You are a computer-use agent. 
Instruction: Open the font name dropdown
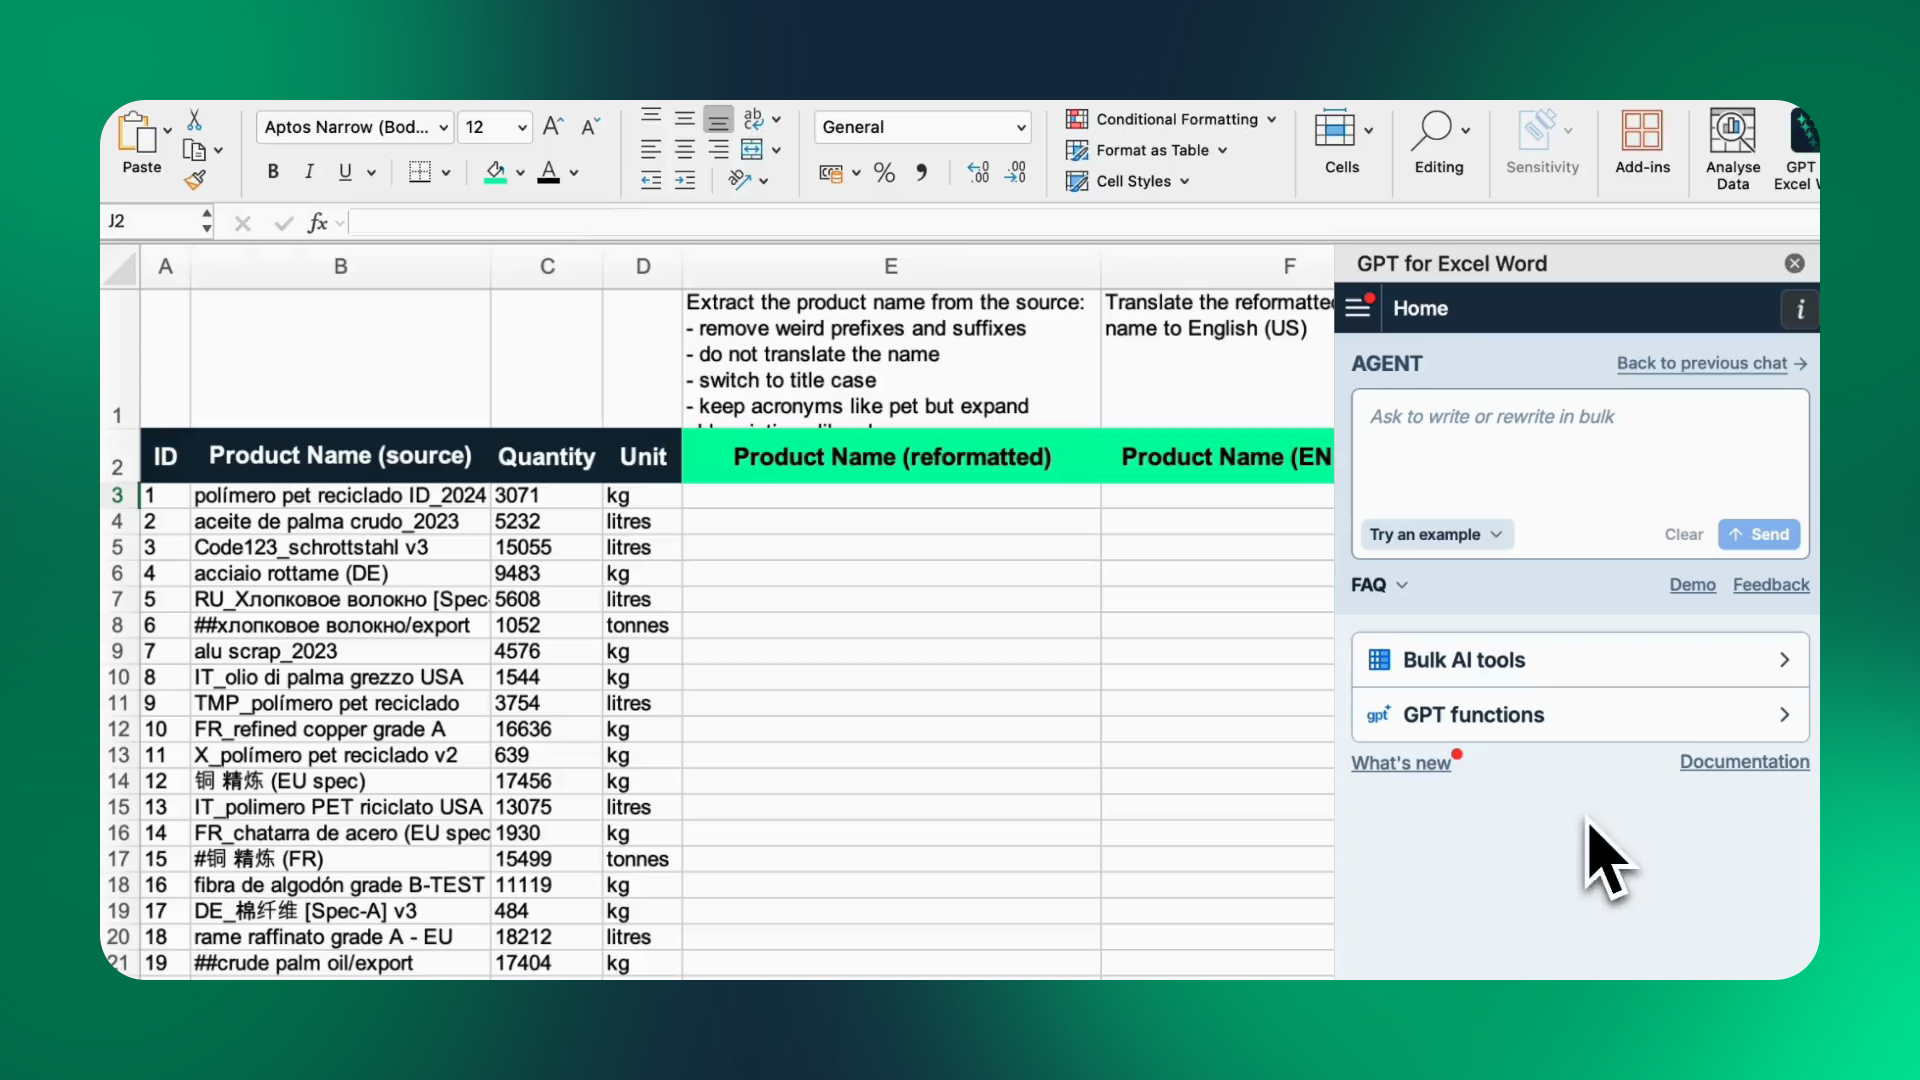(443, 127)
